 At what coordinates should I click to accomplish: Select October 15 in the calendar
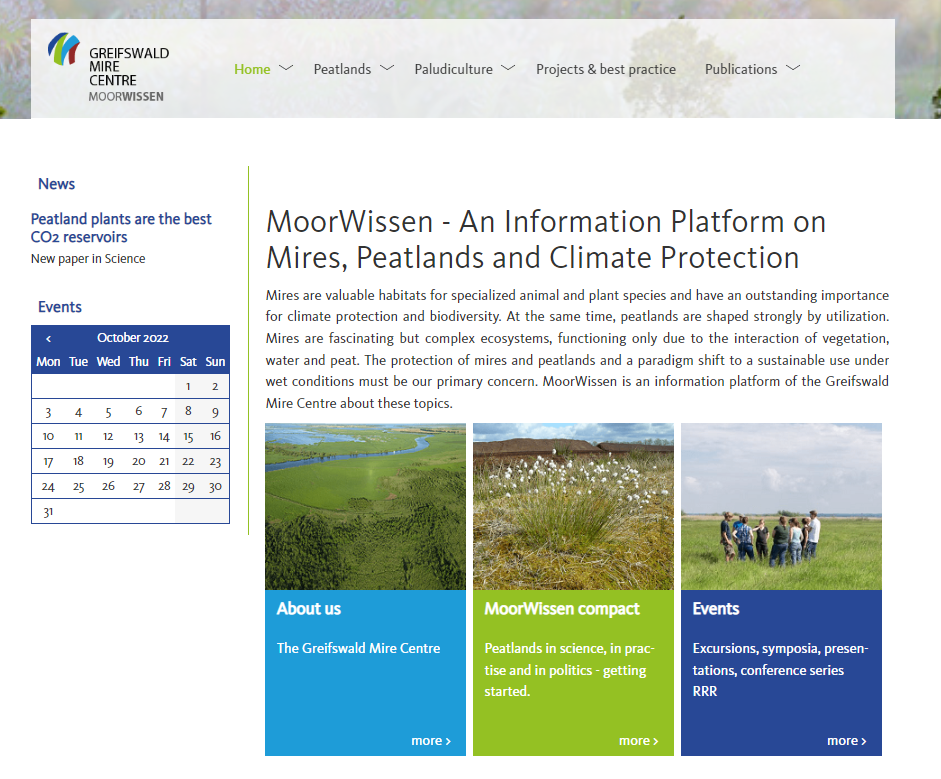(188, 436)
